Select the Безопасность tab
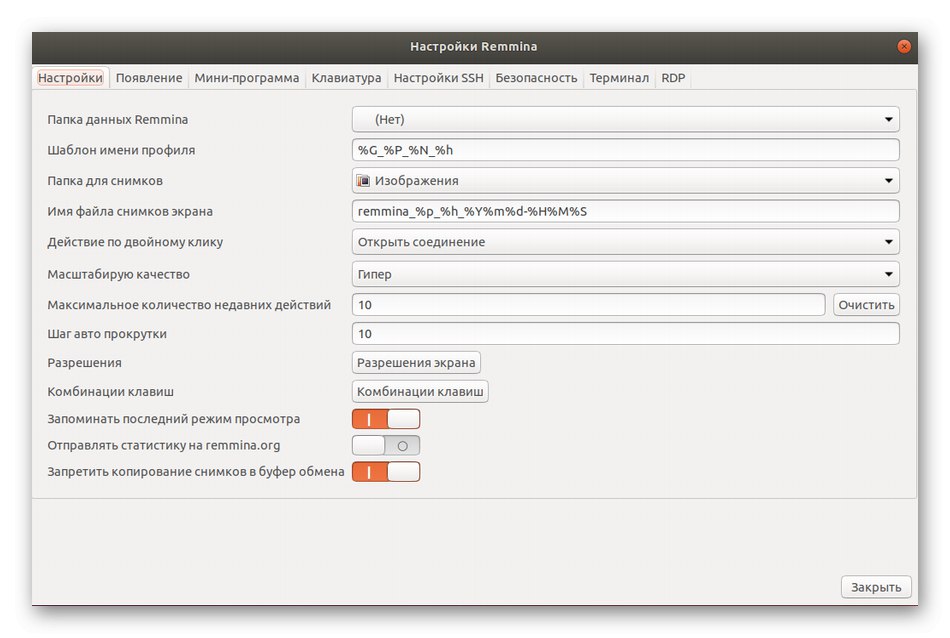The image size is (950, 638). [x=536, y=78]
